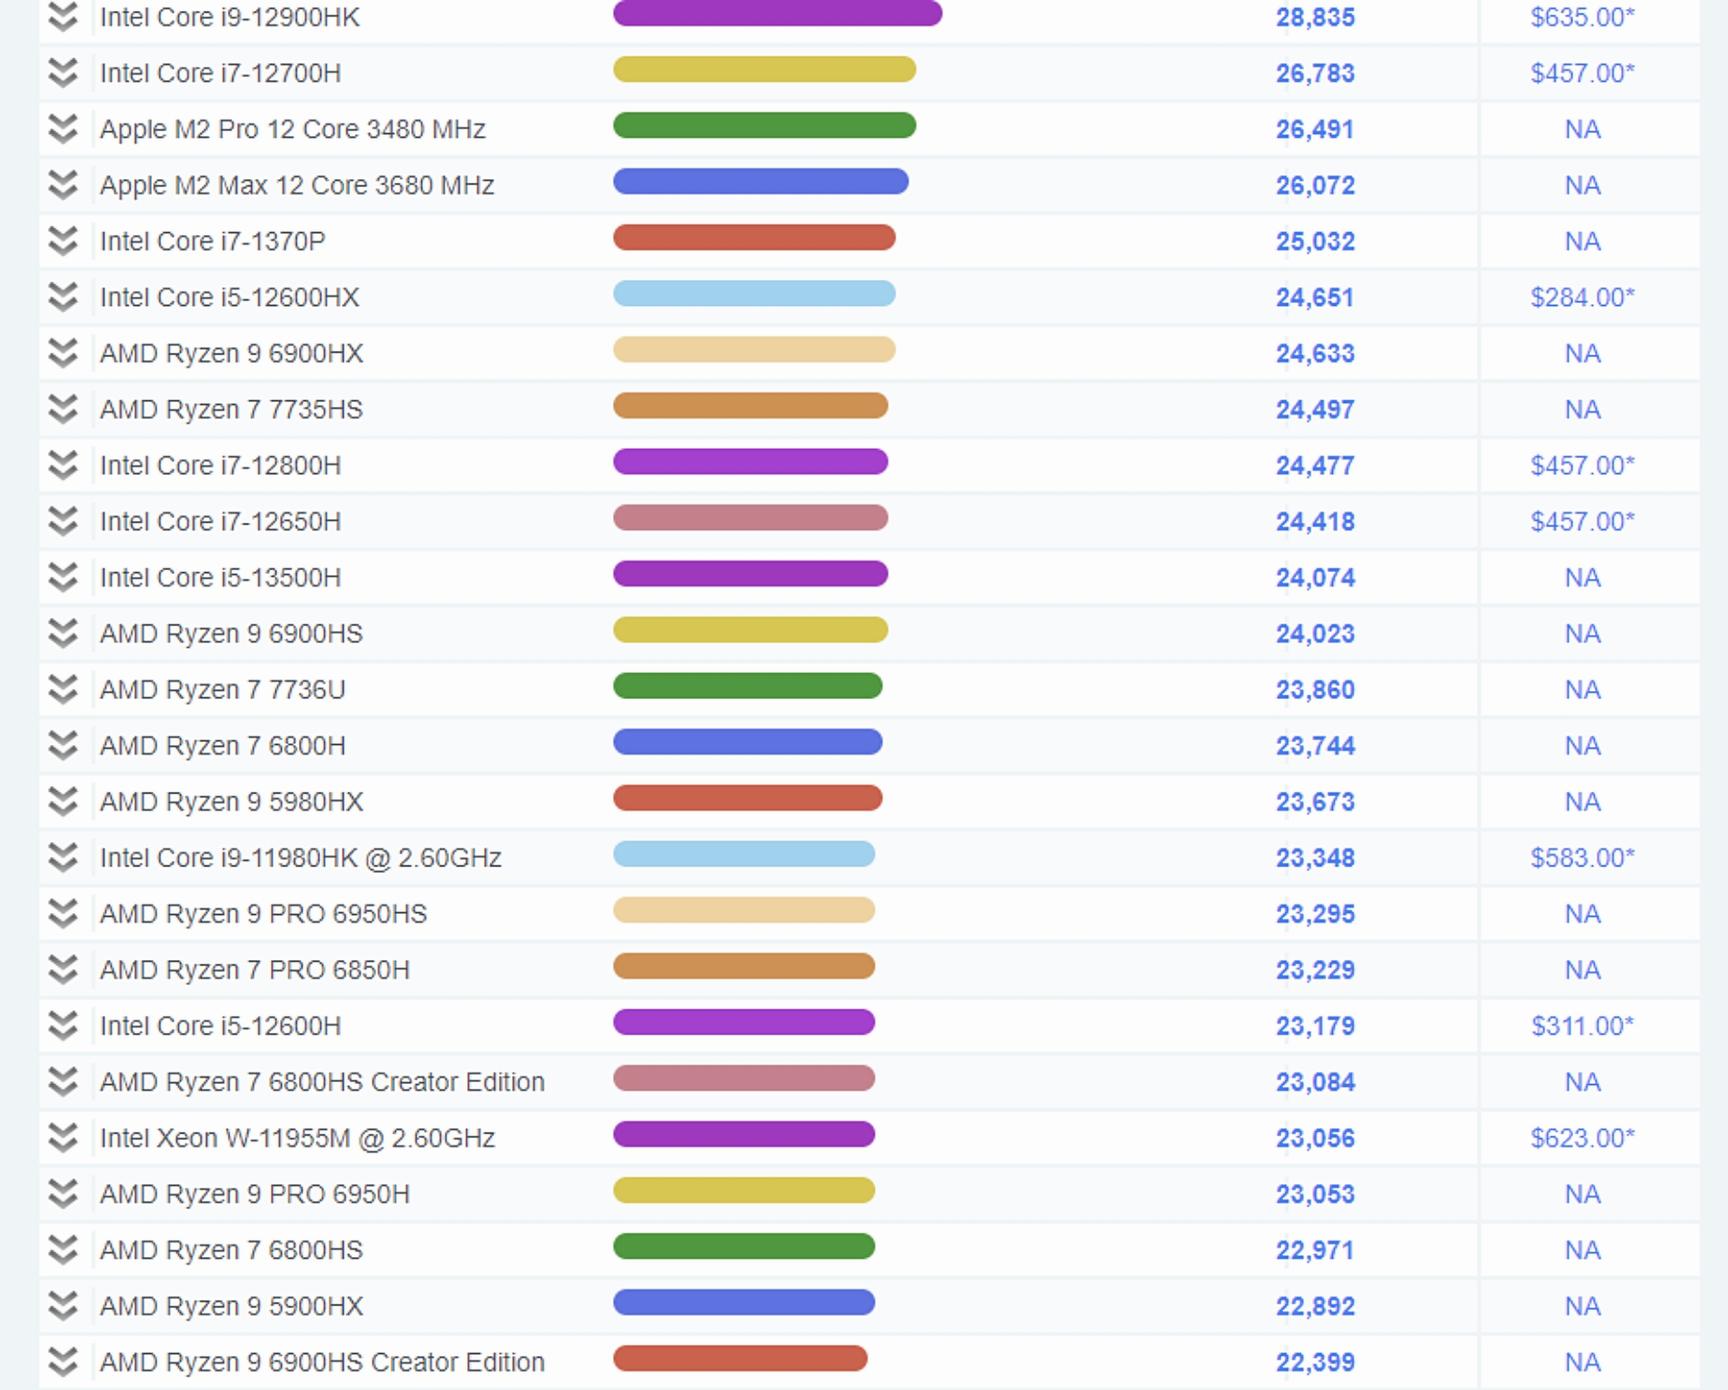Open the Intel Core i7-1370P link
The image size is (1728, 1390).
tap(213, 241)
